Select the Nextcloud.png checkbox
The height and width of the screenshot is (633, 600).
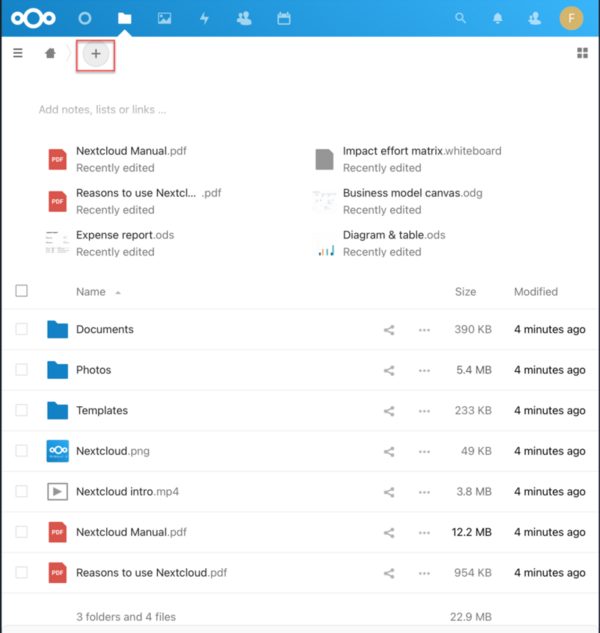[x=21, y=451]
